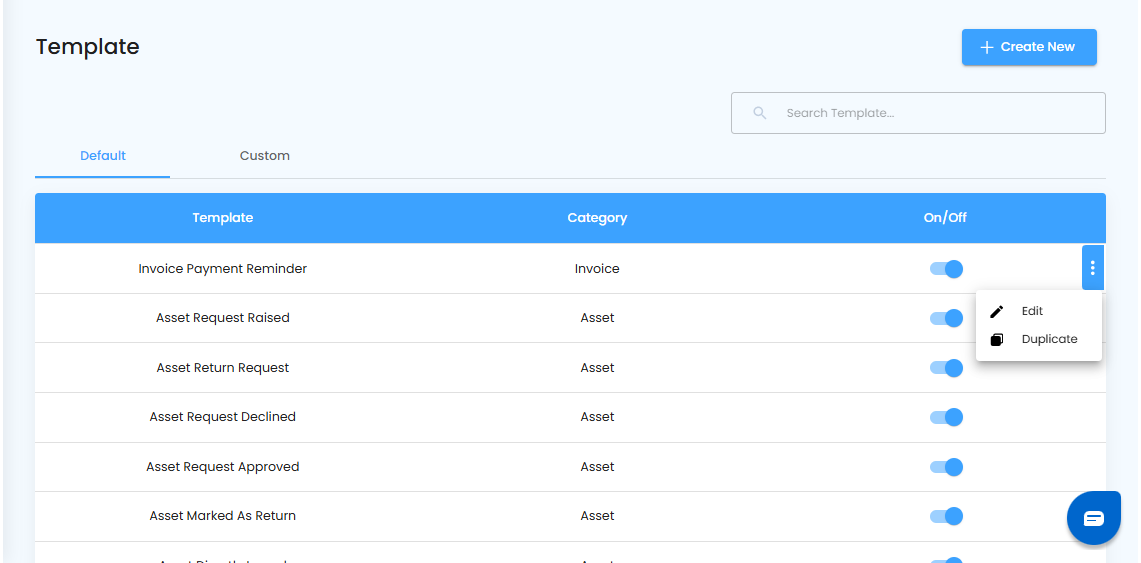The height and width of the screenshot is (563, 1141).
Task: Click the pencil Edit icon in popup
Action: [x=996, y=311]
